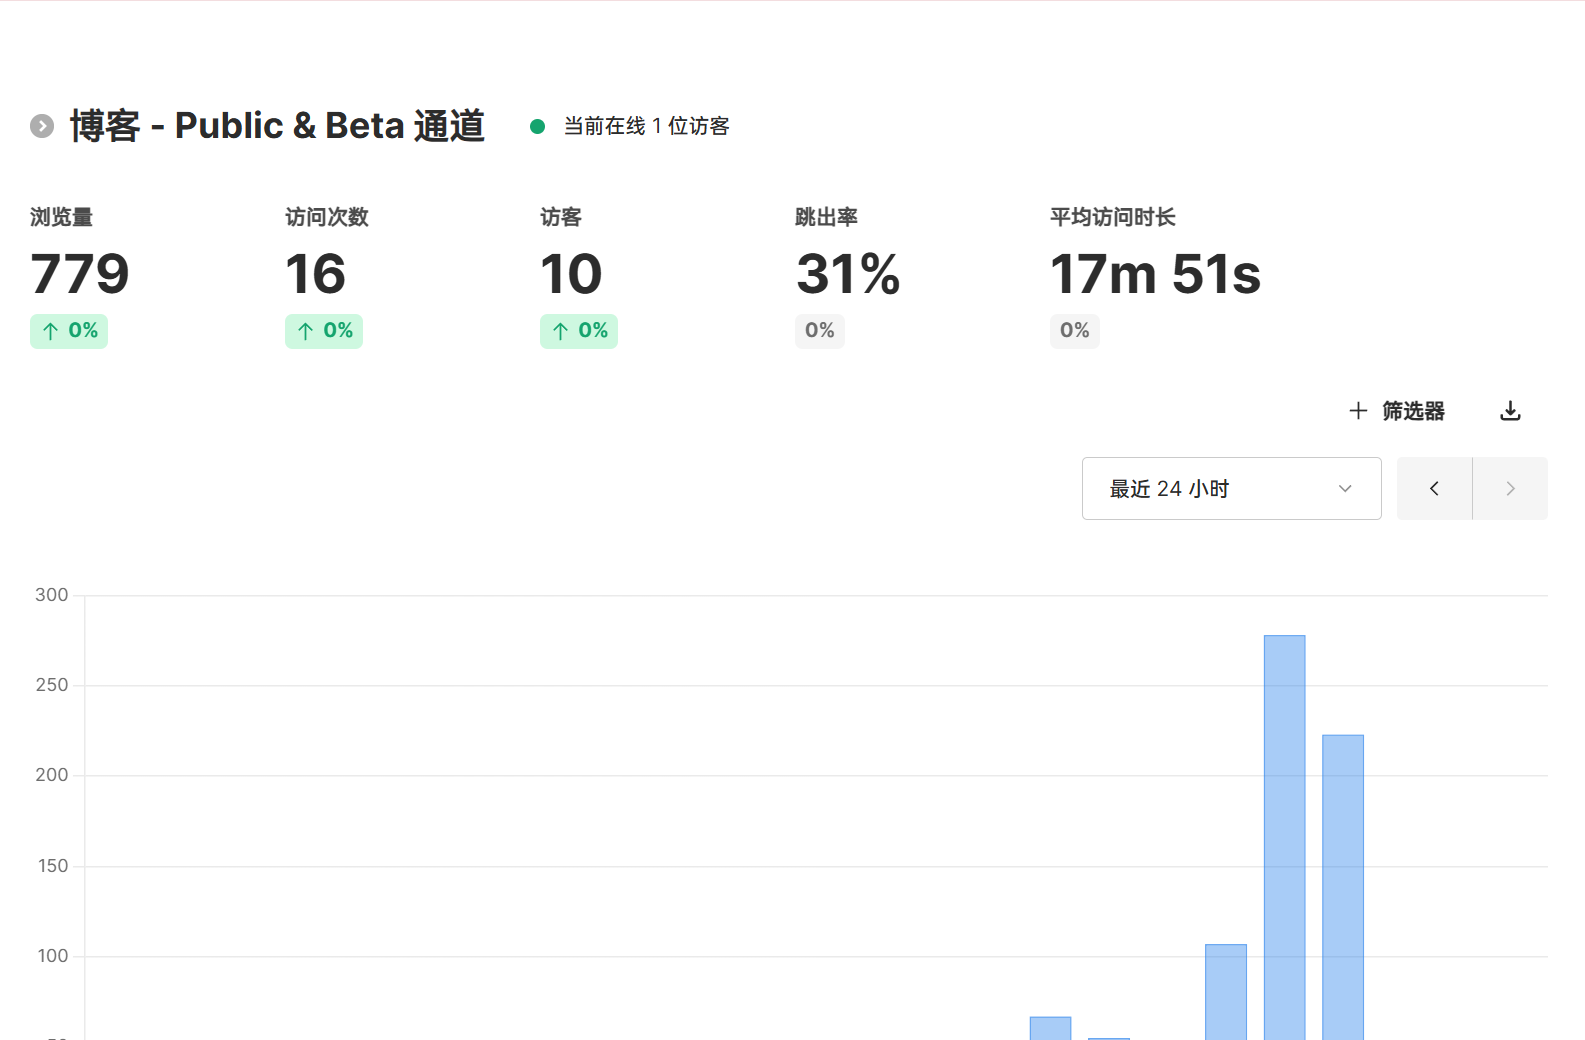Click the chart bar just above 100
The image size is (1585, 1040).
tap(1225, 991)
